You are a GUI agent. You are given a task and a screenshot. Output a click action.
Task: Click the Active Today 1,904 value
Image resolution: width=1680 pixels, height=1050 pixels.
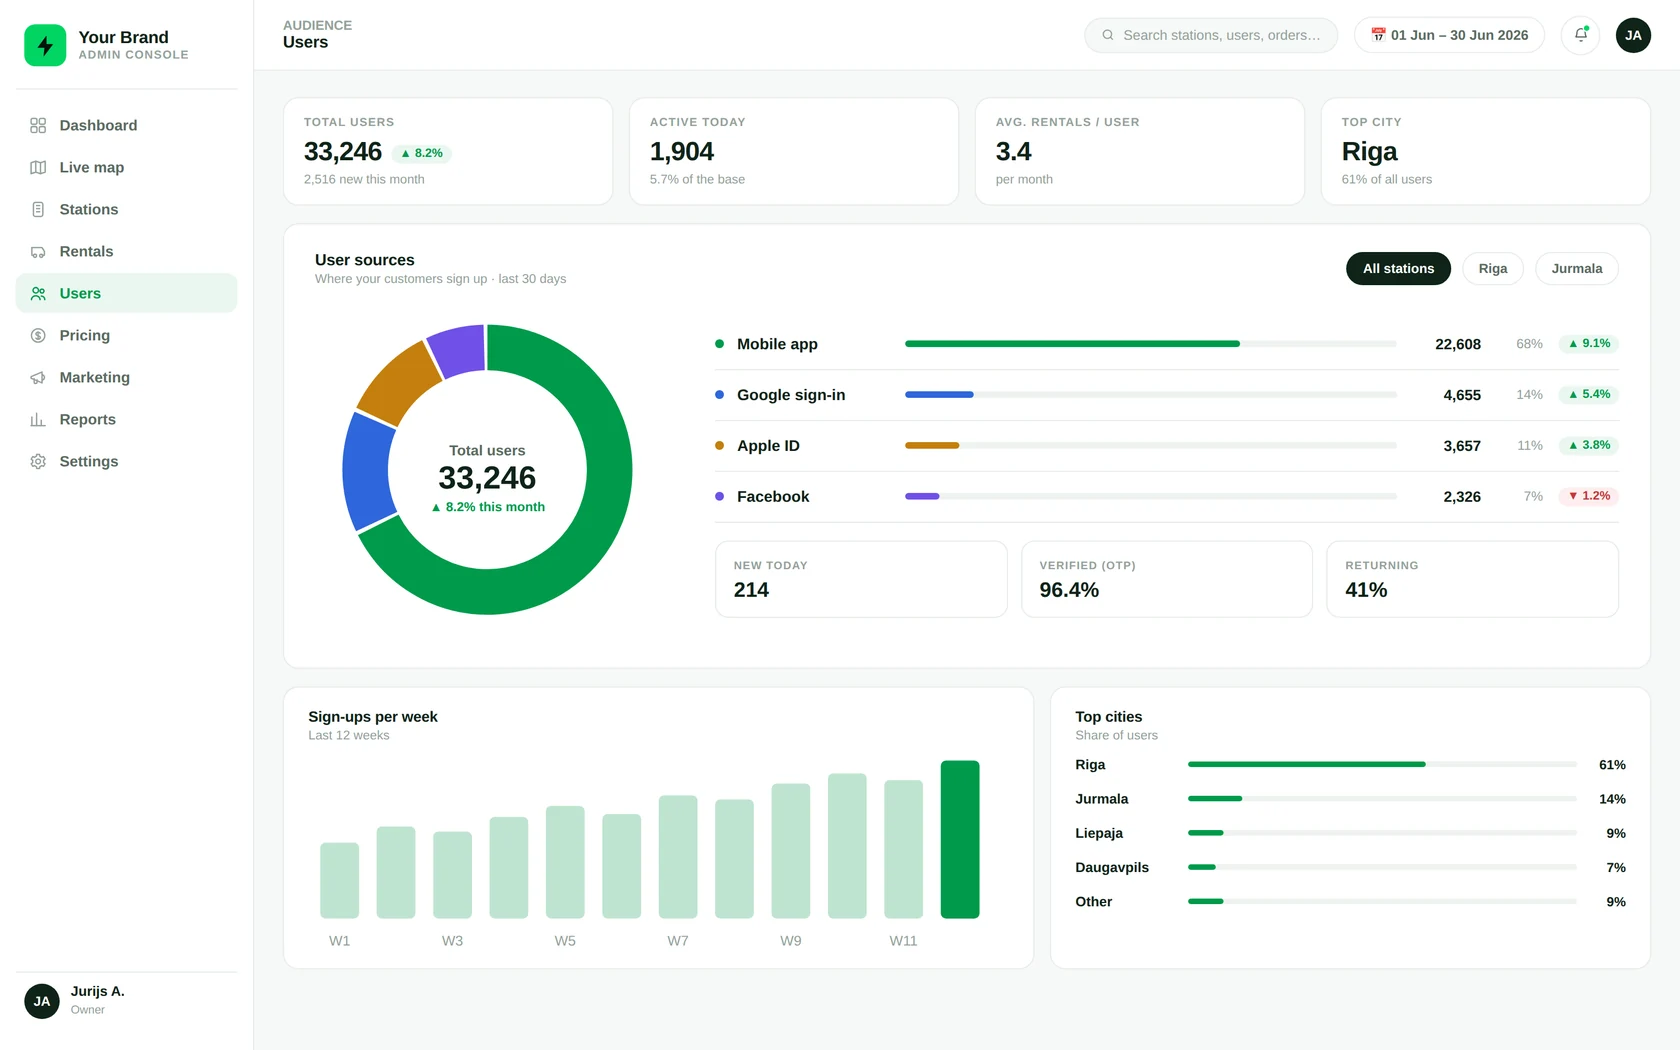coord(682,151)
